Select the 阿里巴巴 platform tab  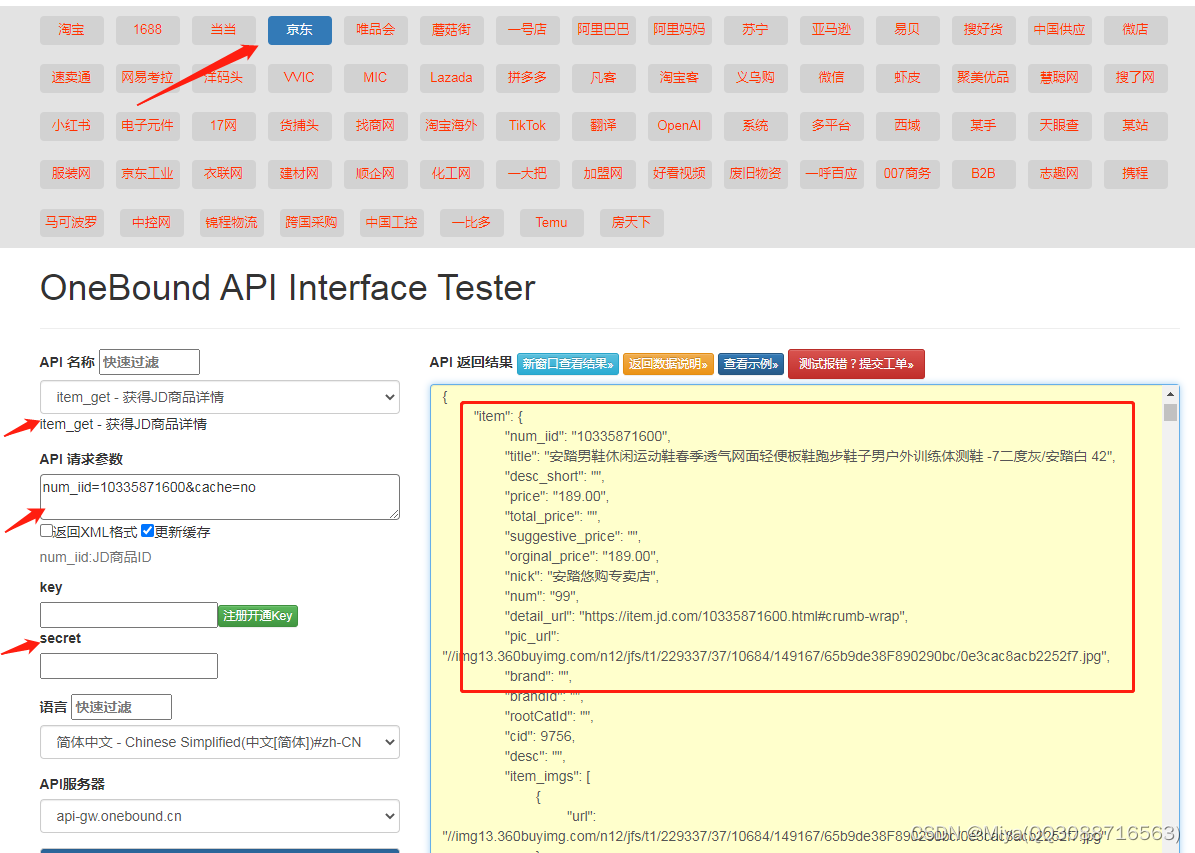pyautogui.click(x=604, y=30)
